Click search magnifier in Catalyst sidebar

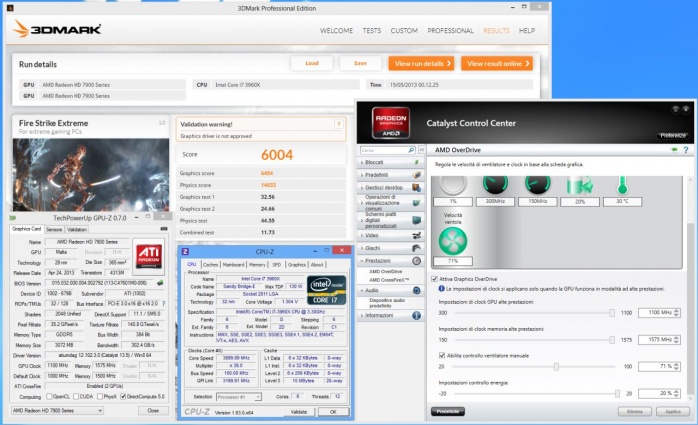[411, 150]
